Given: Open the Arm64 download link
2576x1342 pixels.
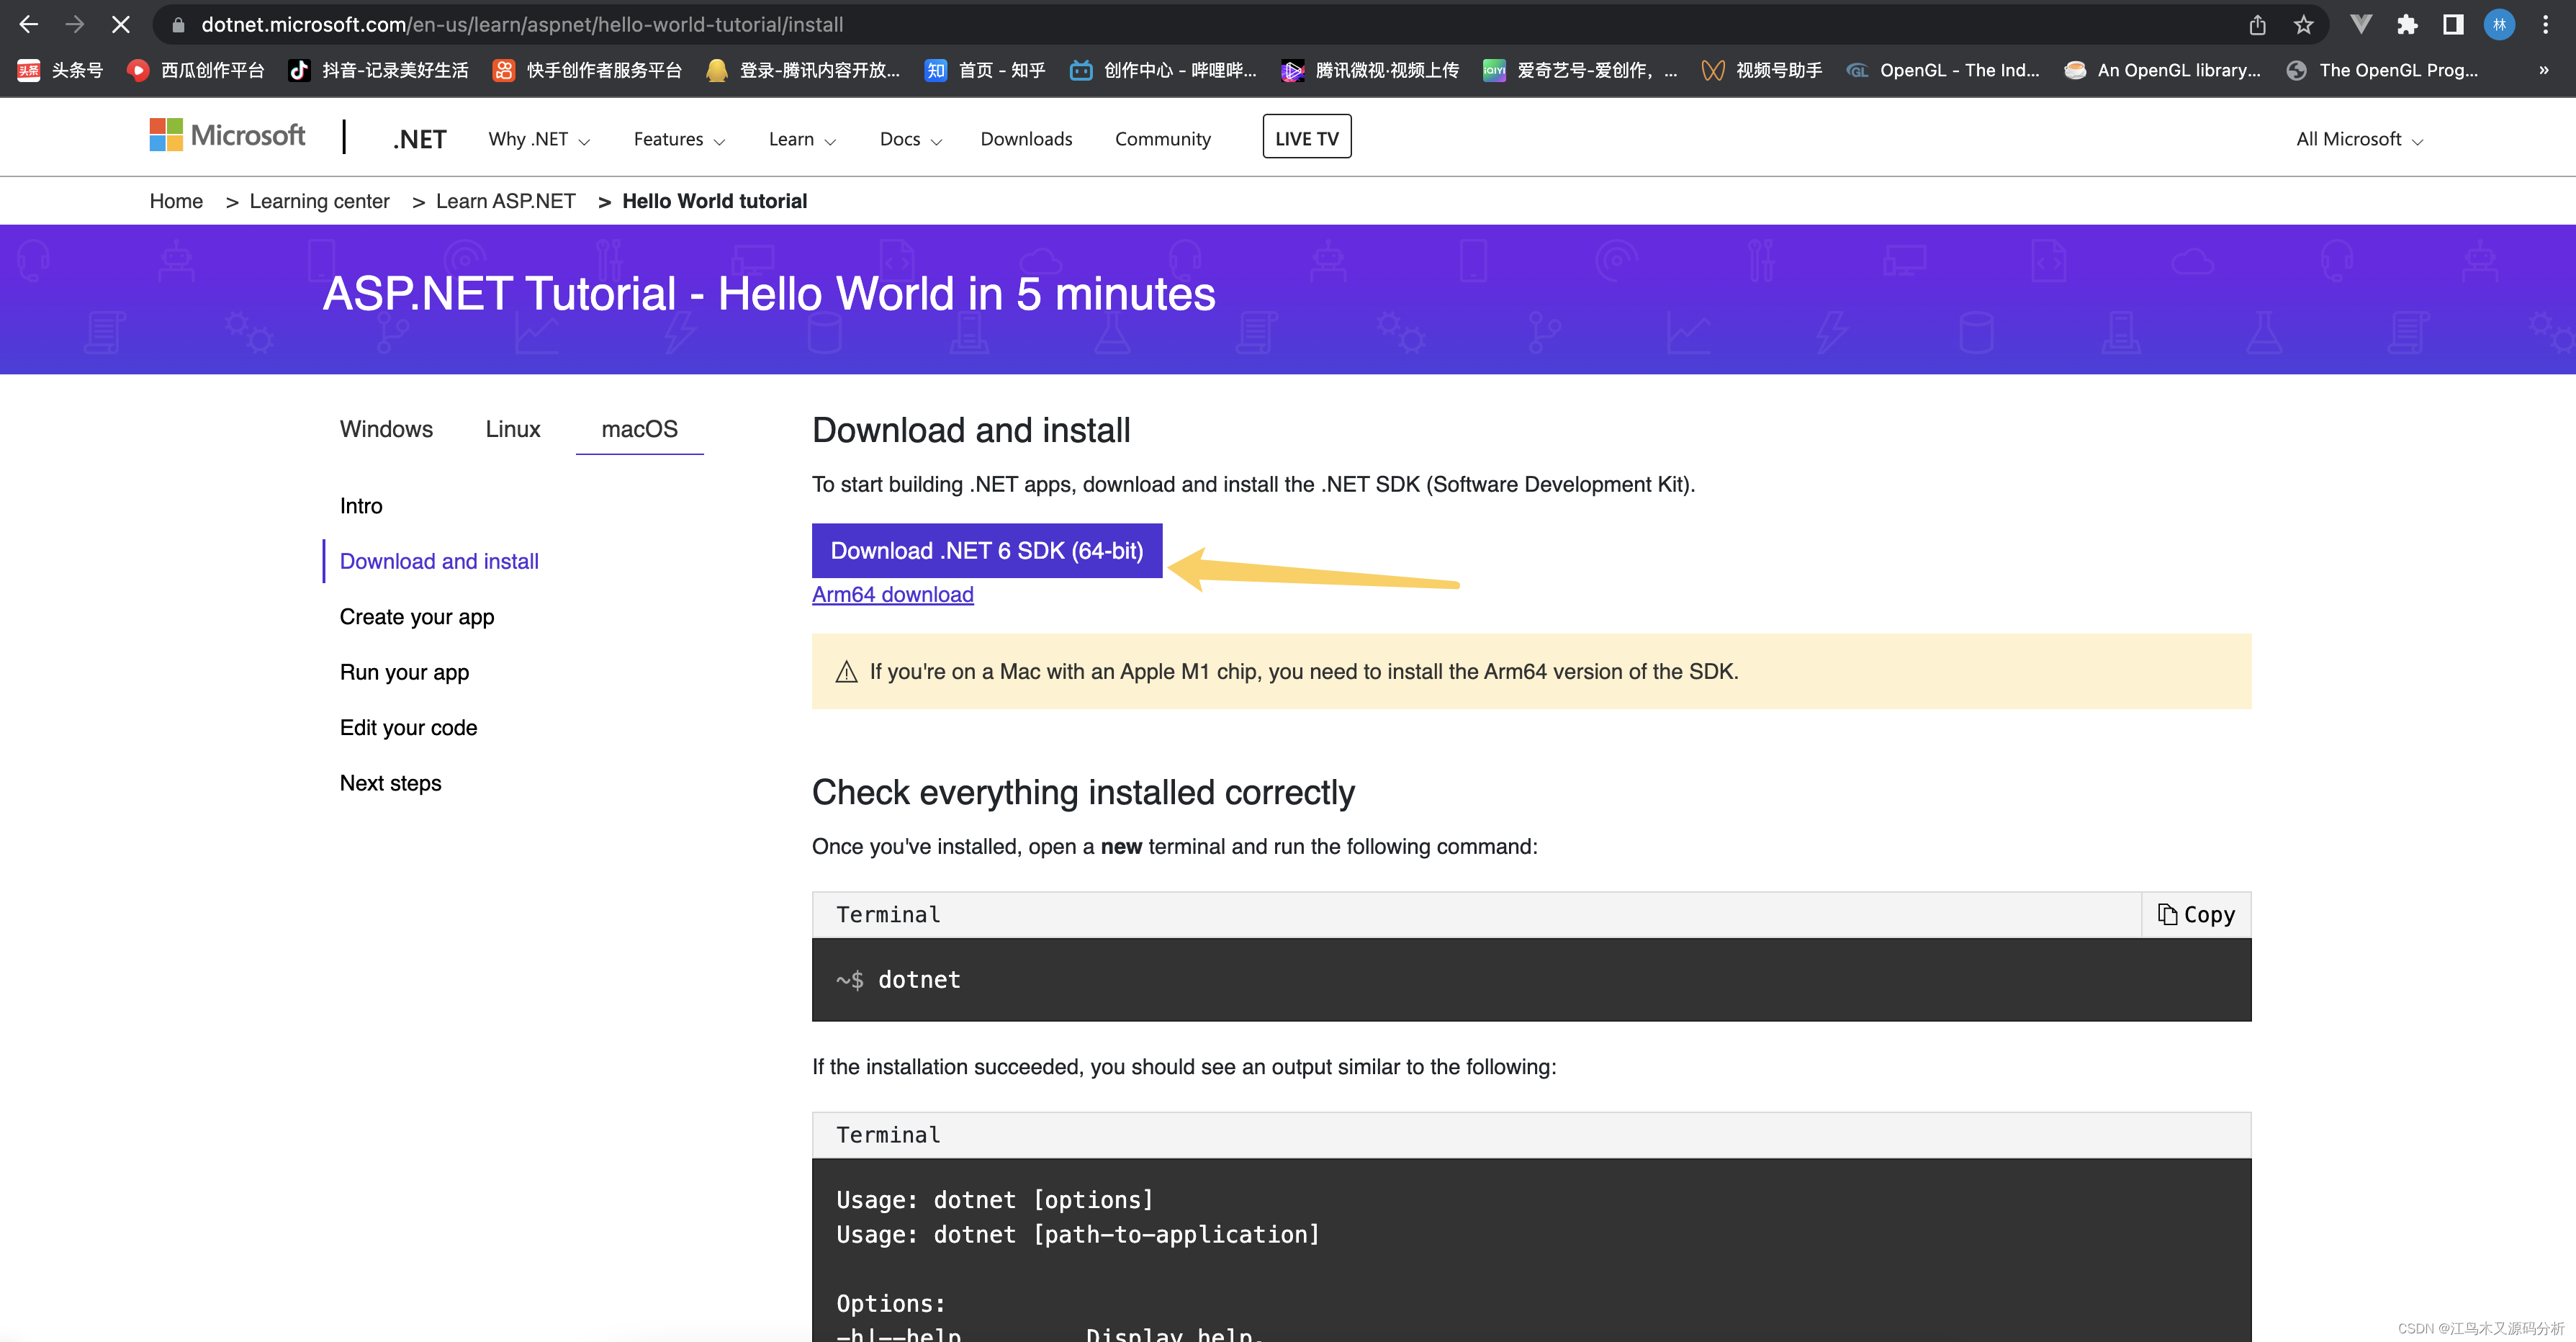Looking at the screenshot, I should (892, 594).
